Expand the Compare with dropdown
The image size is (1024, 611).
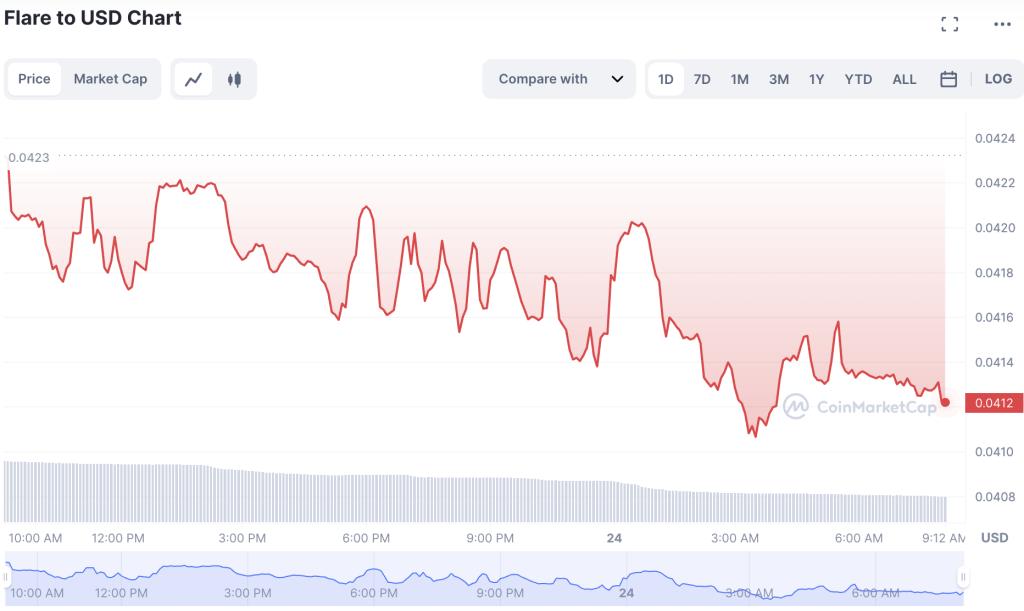[x=559, y=79]
